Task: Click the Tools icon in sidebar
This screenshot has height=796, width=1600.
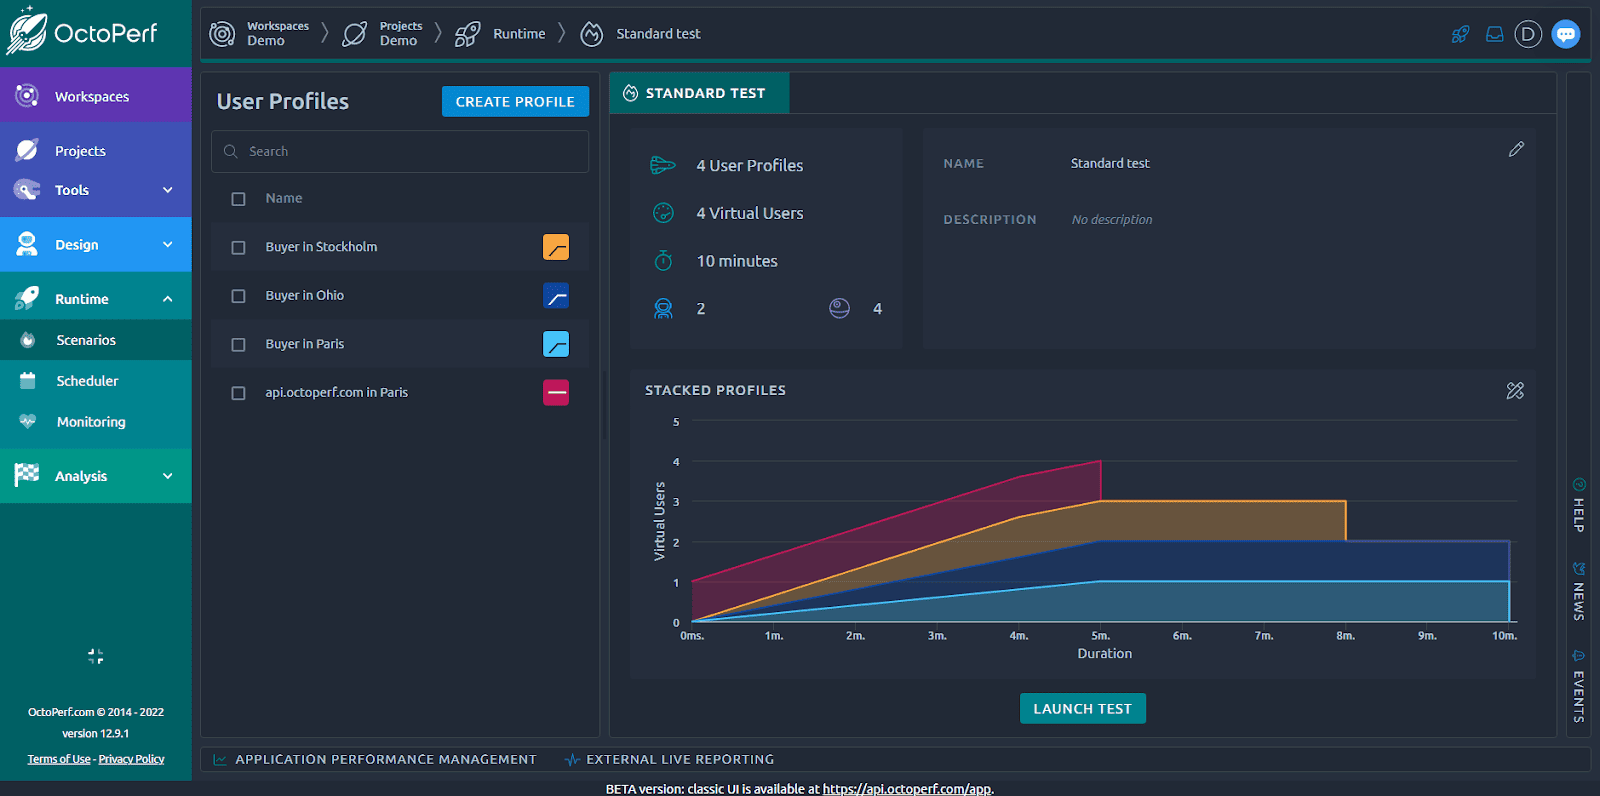Action: (27, 189)
